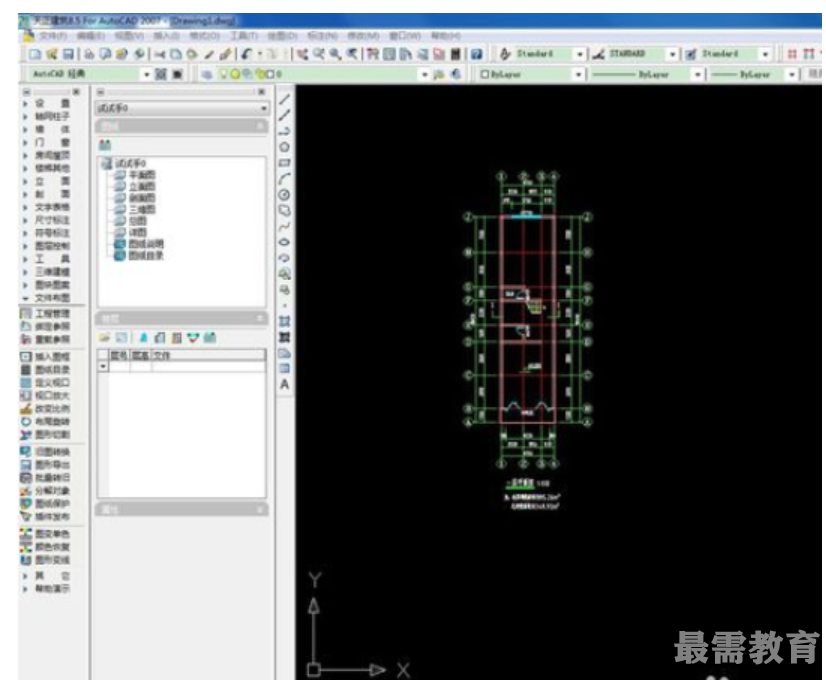Click the 图形切割 command icon

(26, 435)
